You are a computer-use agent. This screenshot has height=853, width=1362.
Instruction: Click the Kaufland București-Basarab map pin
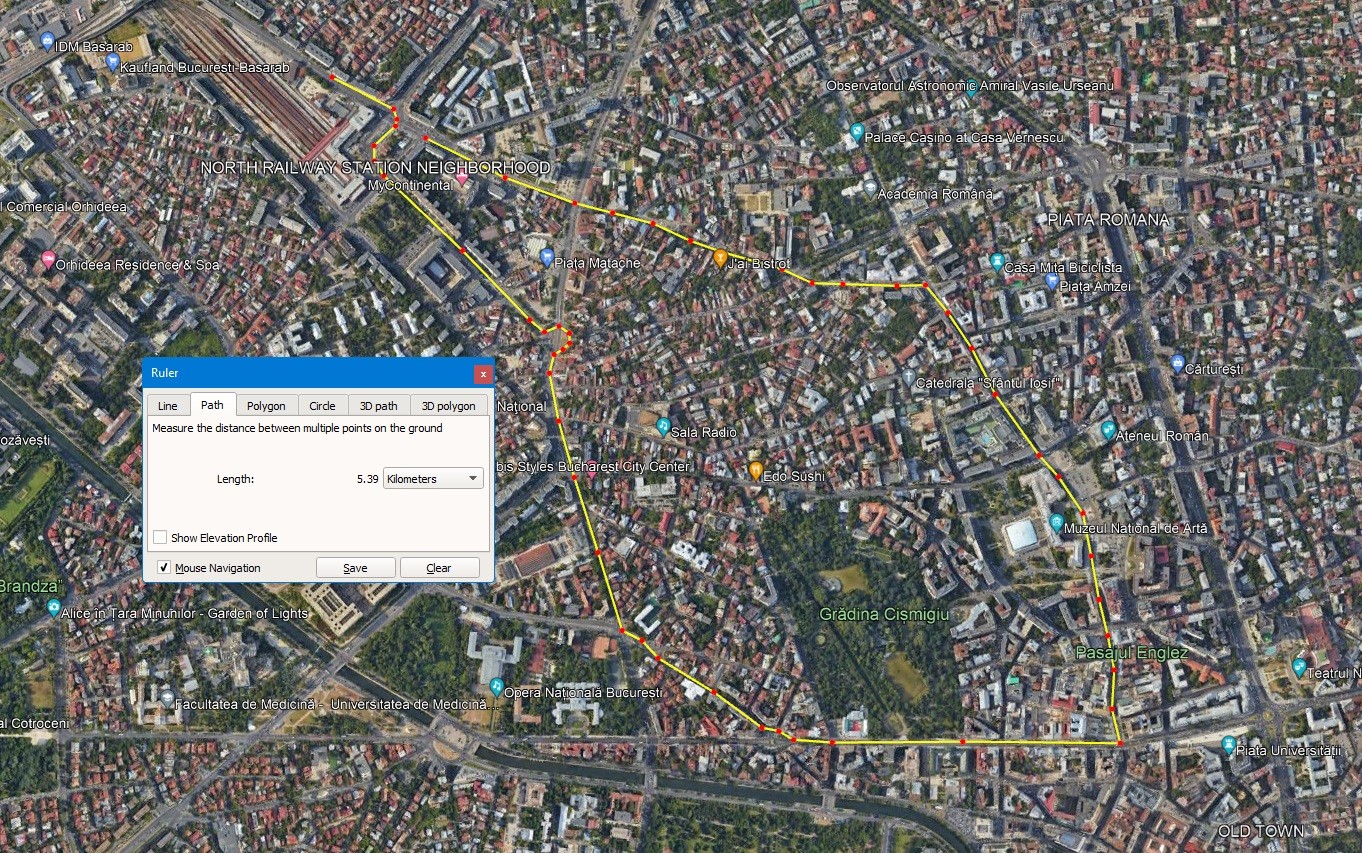click(112, 63)
